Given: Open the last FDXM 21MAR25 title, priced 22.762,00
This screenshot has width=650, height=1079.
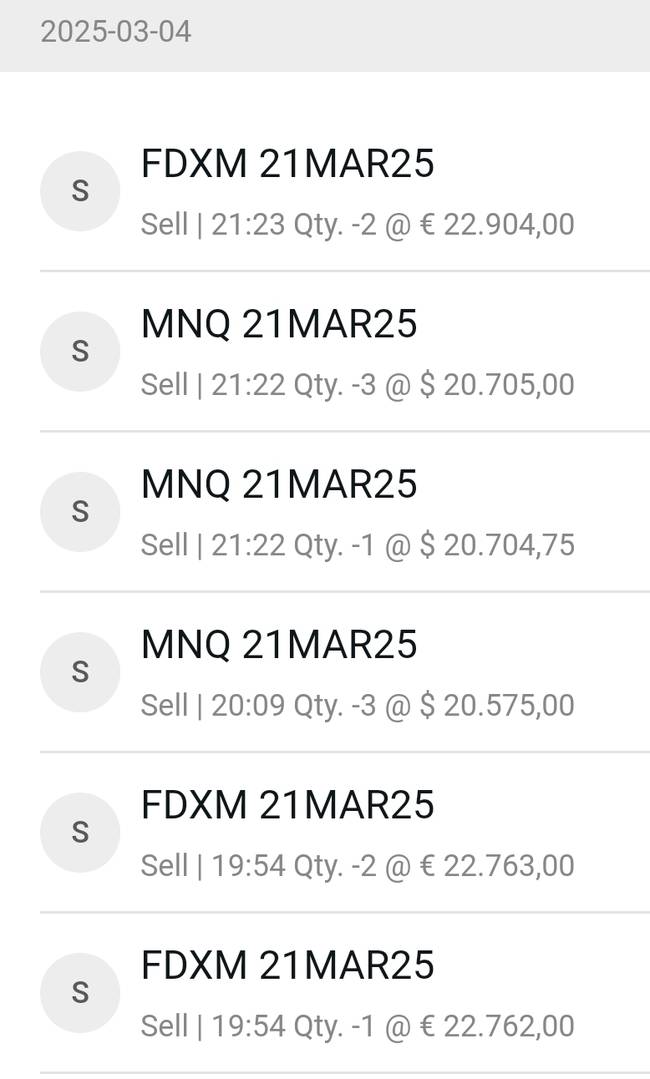Looking at the screenshot, I should coord(288,966).
